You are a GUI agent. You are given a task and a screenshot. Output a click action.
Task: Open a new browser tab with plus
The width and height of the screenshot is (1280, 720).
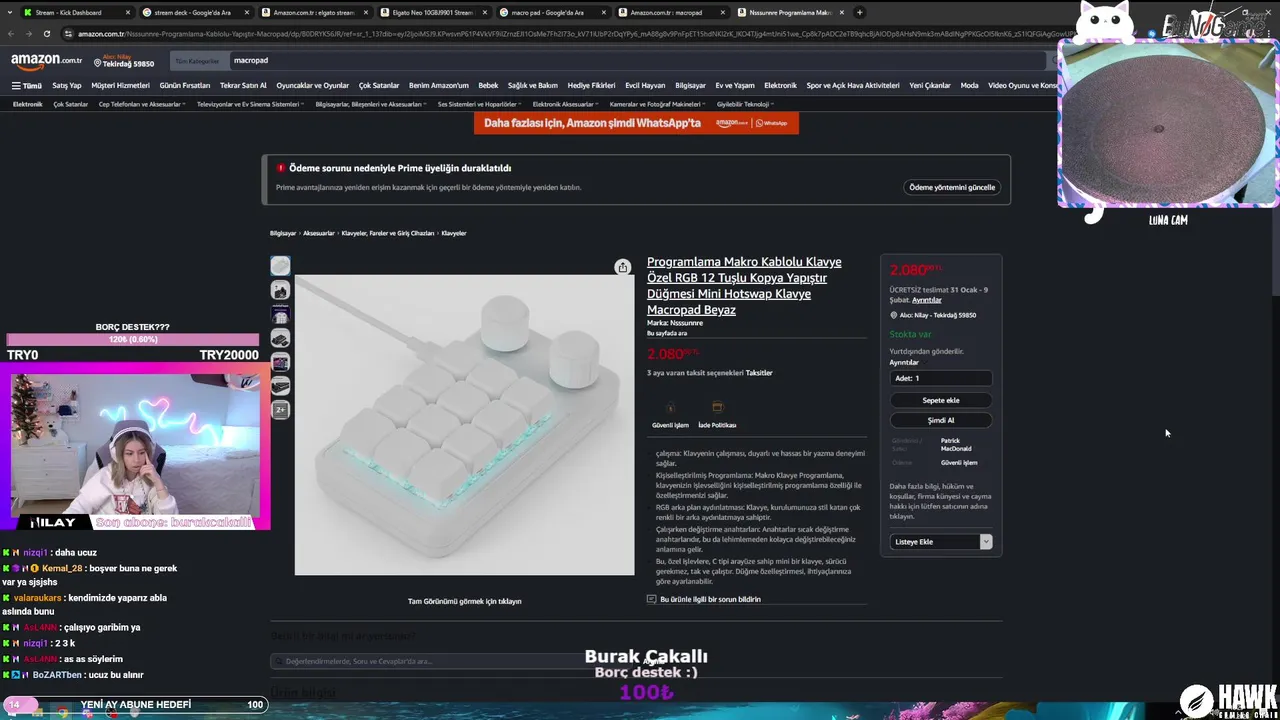coord(860,12)
